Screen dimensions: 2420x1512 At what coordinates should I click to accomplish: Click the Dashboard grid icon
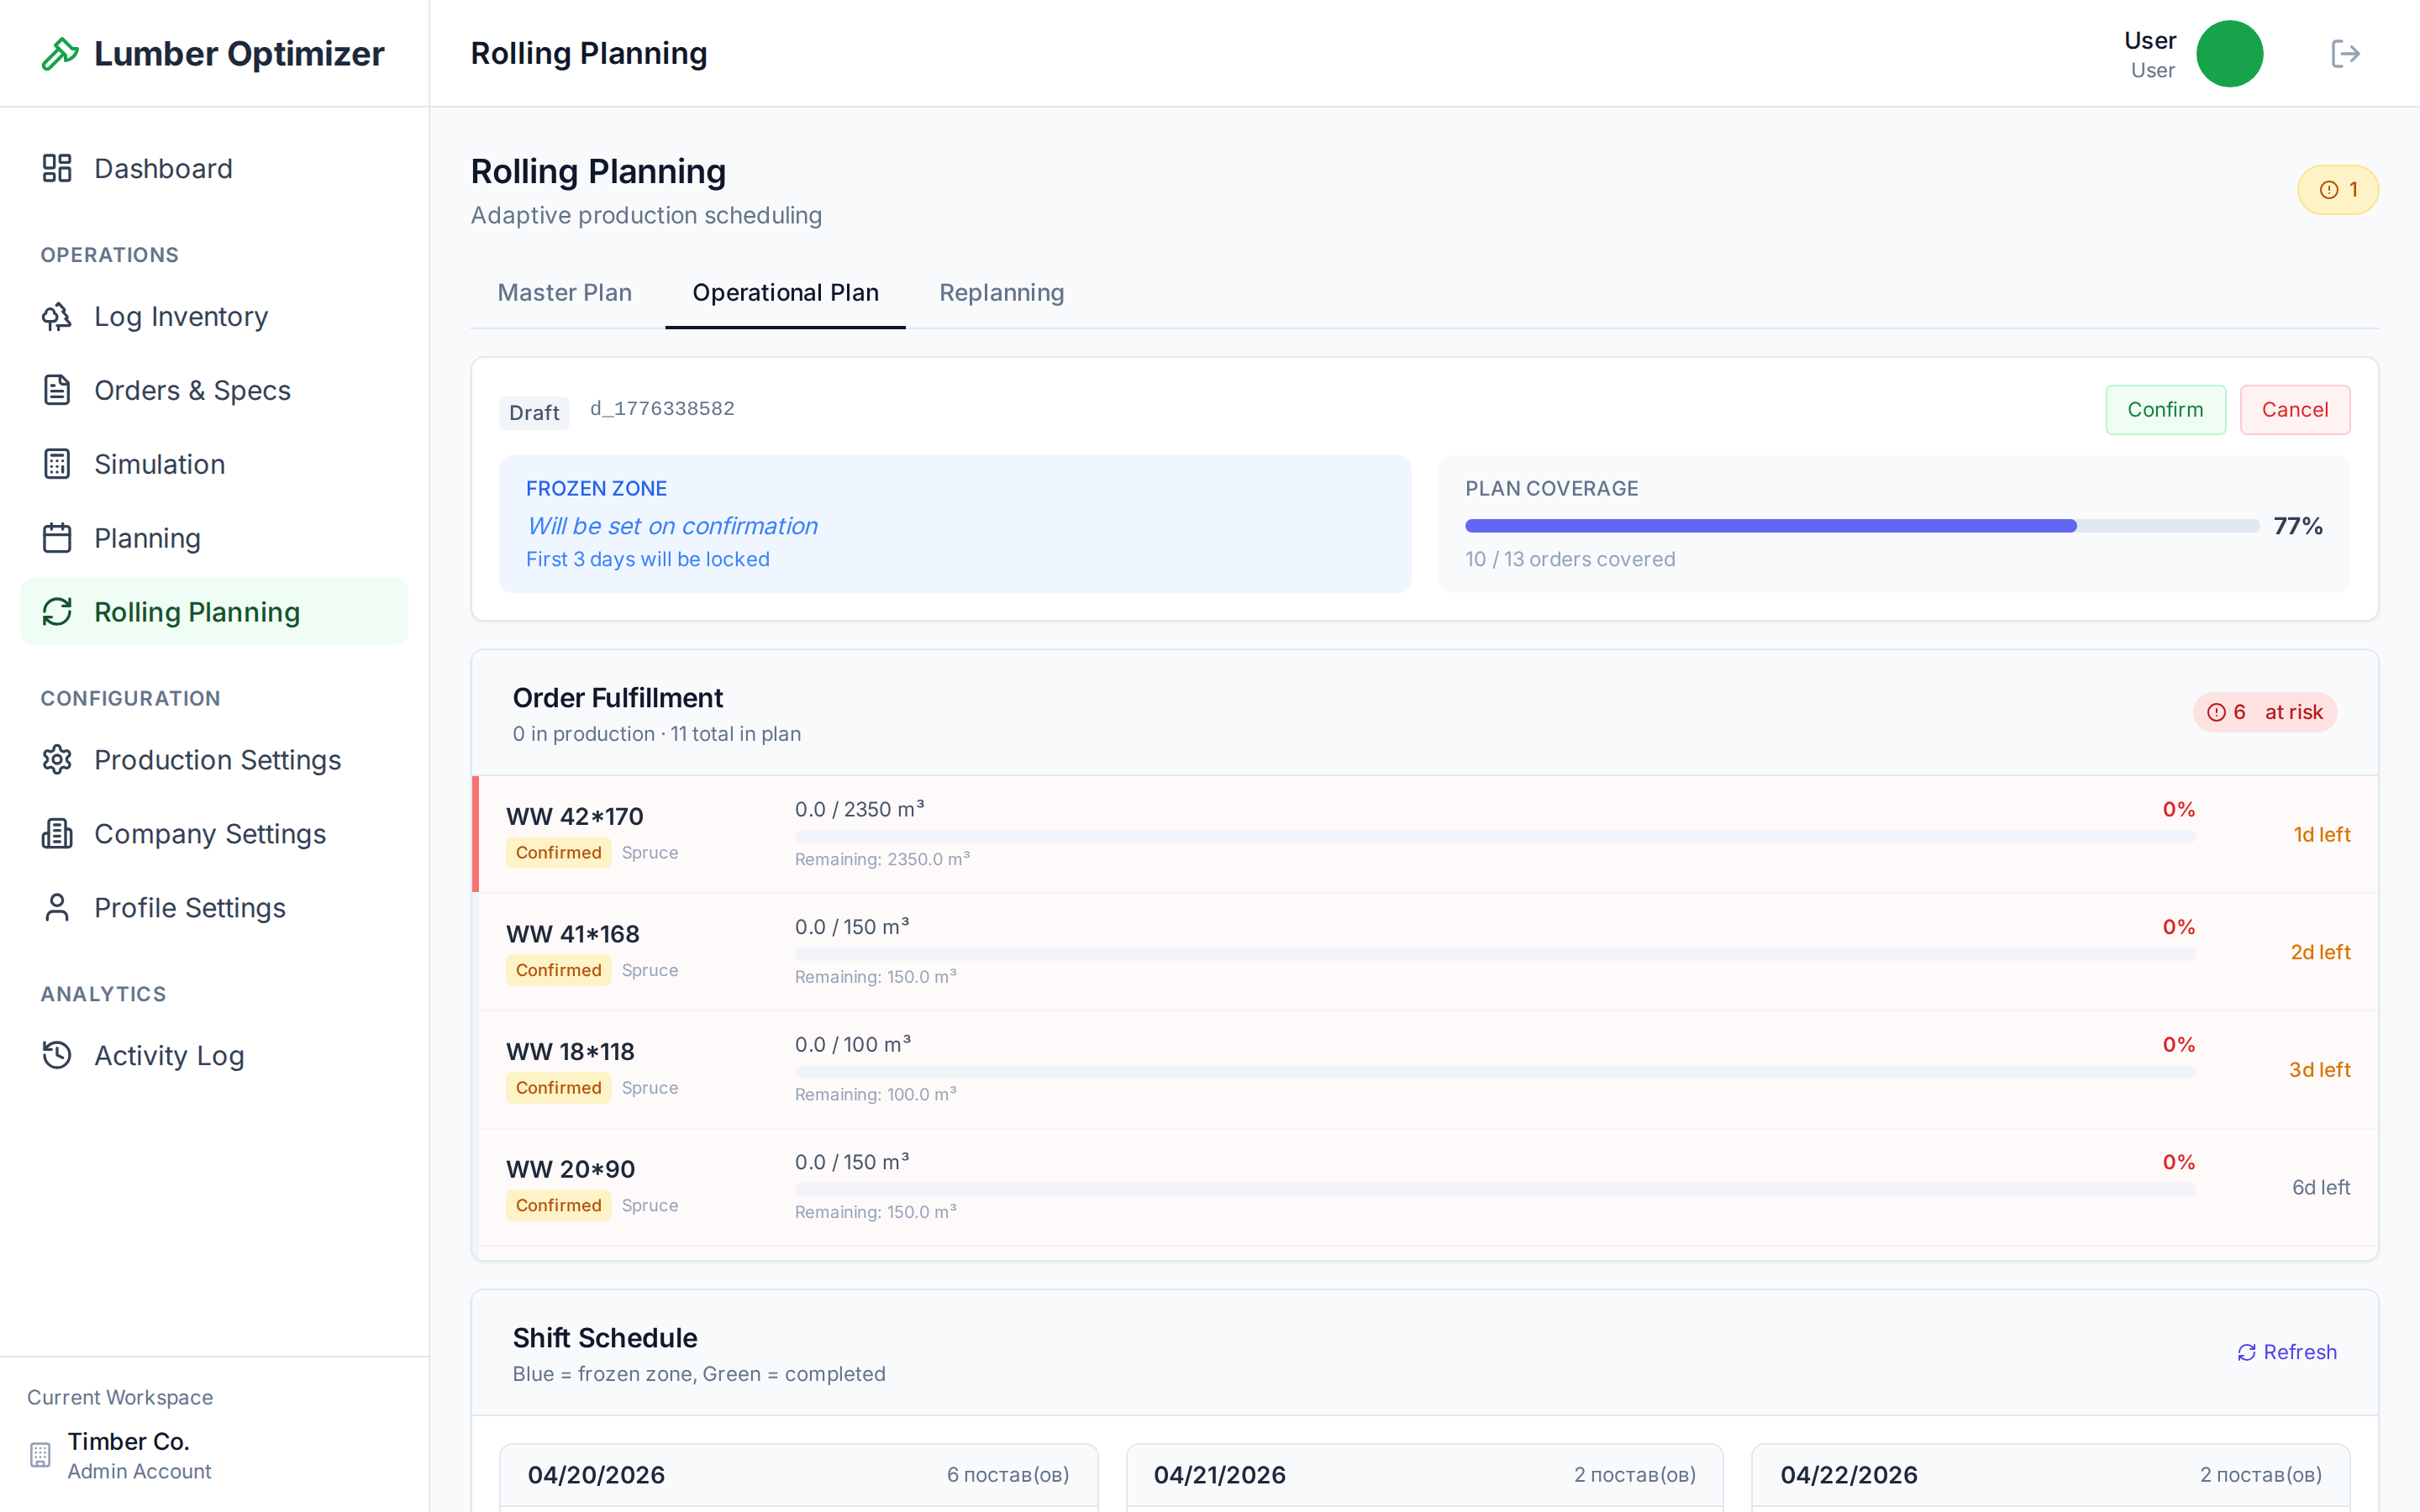57,168
